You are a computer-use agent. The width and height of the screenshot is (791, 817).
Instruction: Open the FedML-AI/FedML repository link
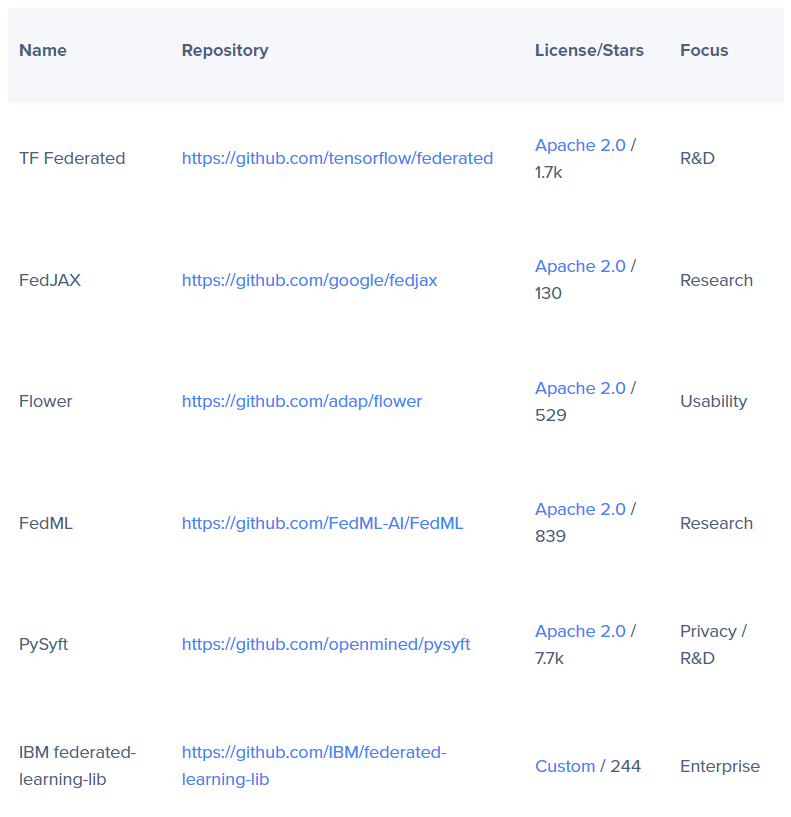click(322, 523)
